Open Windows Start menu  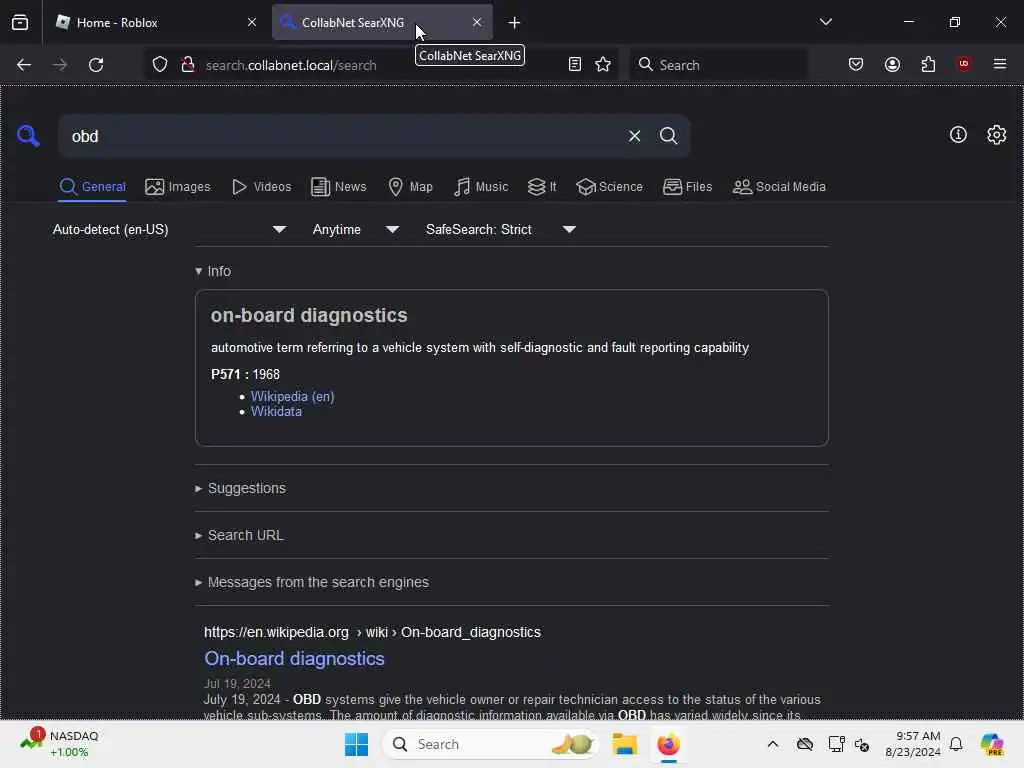click(356, 744)
